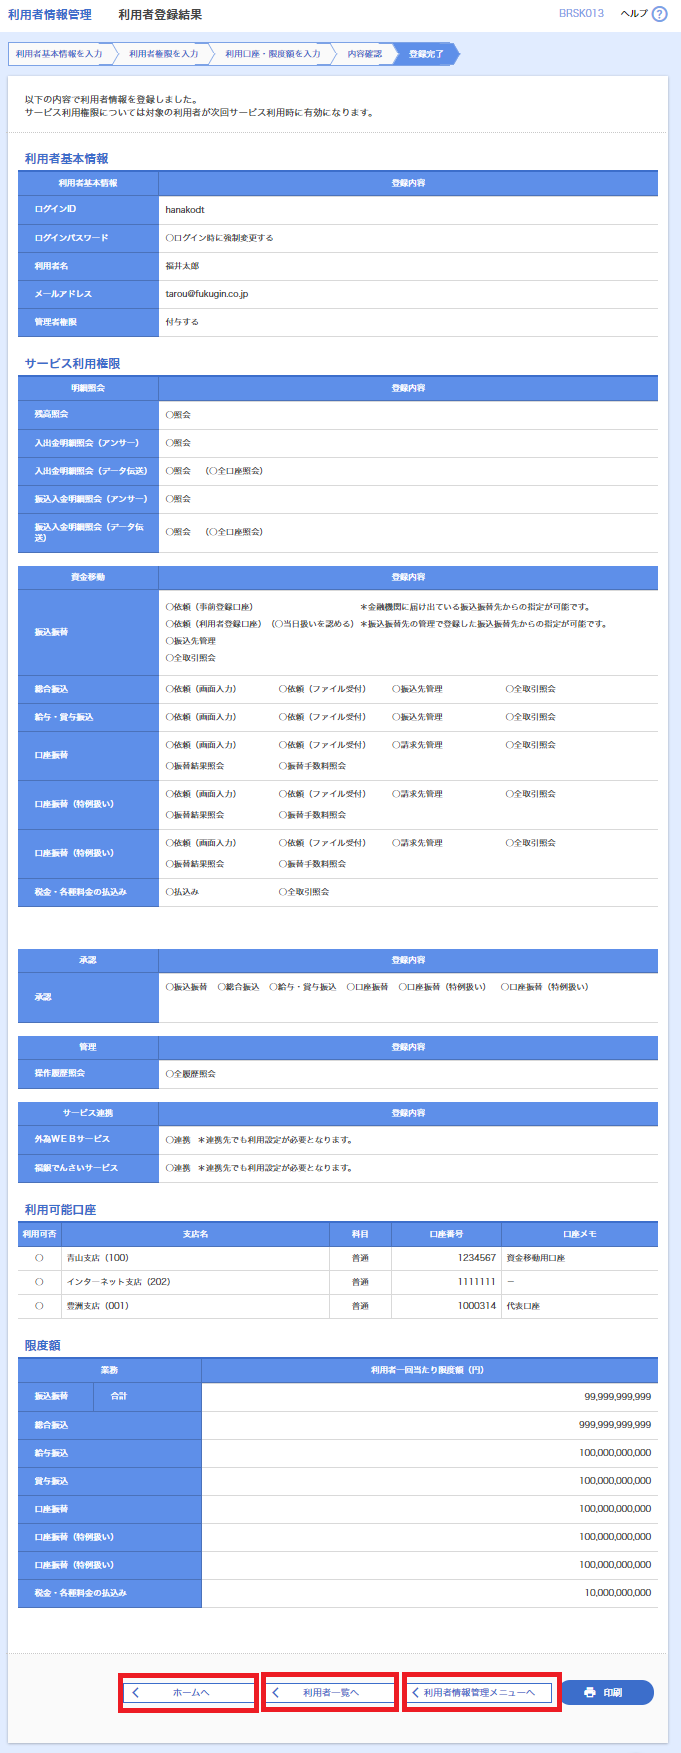Image resolution: width=681 pixels, height=1753 pixels.
Task: Click the chevron on 利用者一覧へ button
Action: pyautogui.click(x=276, y=1692)
